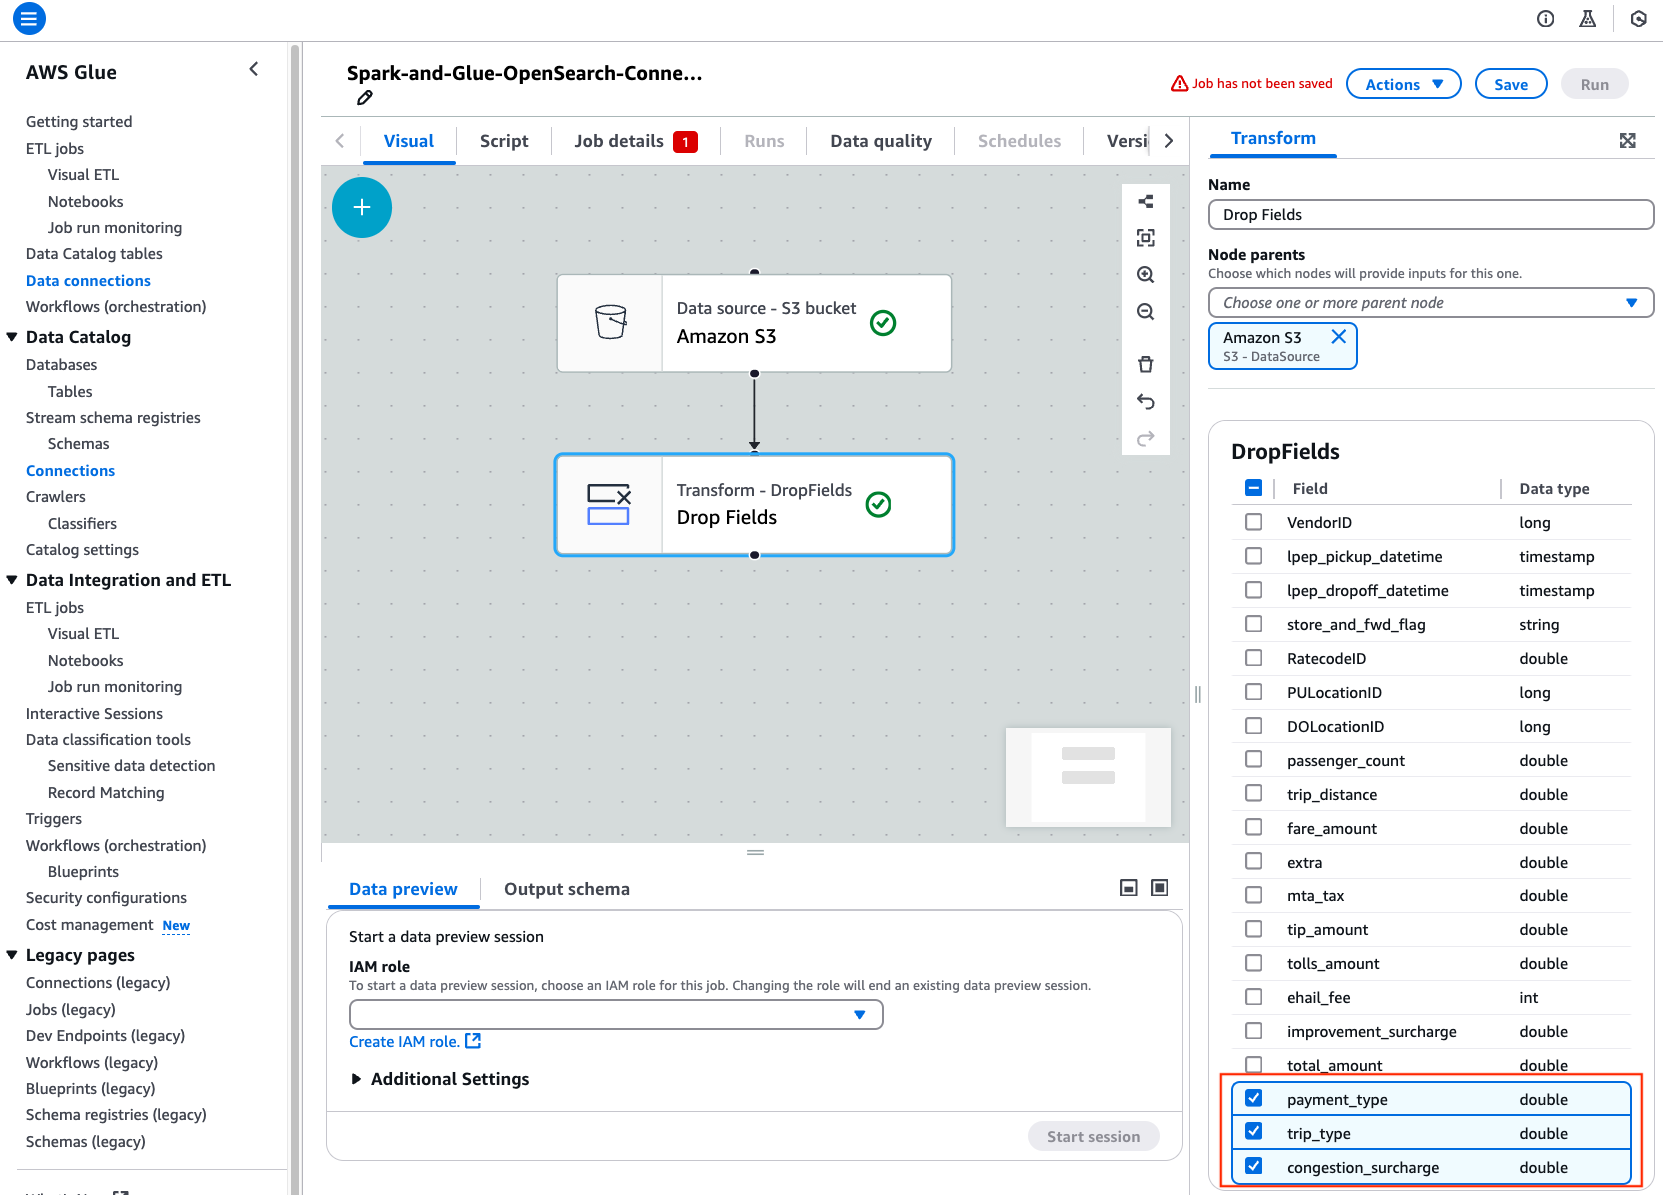Open the info panel from the top bar

1545,18
